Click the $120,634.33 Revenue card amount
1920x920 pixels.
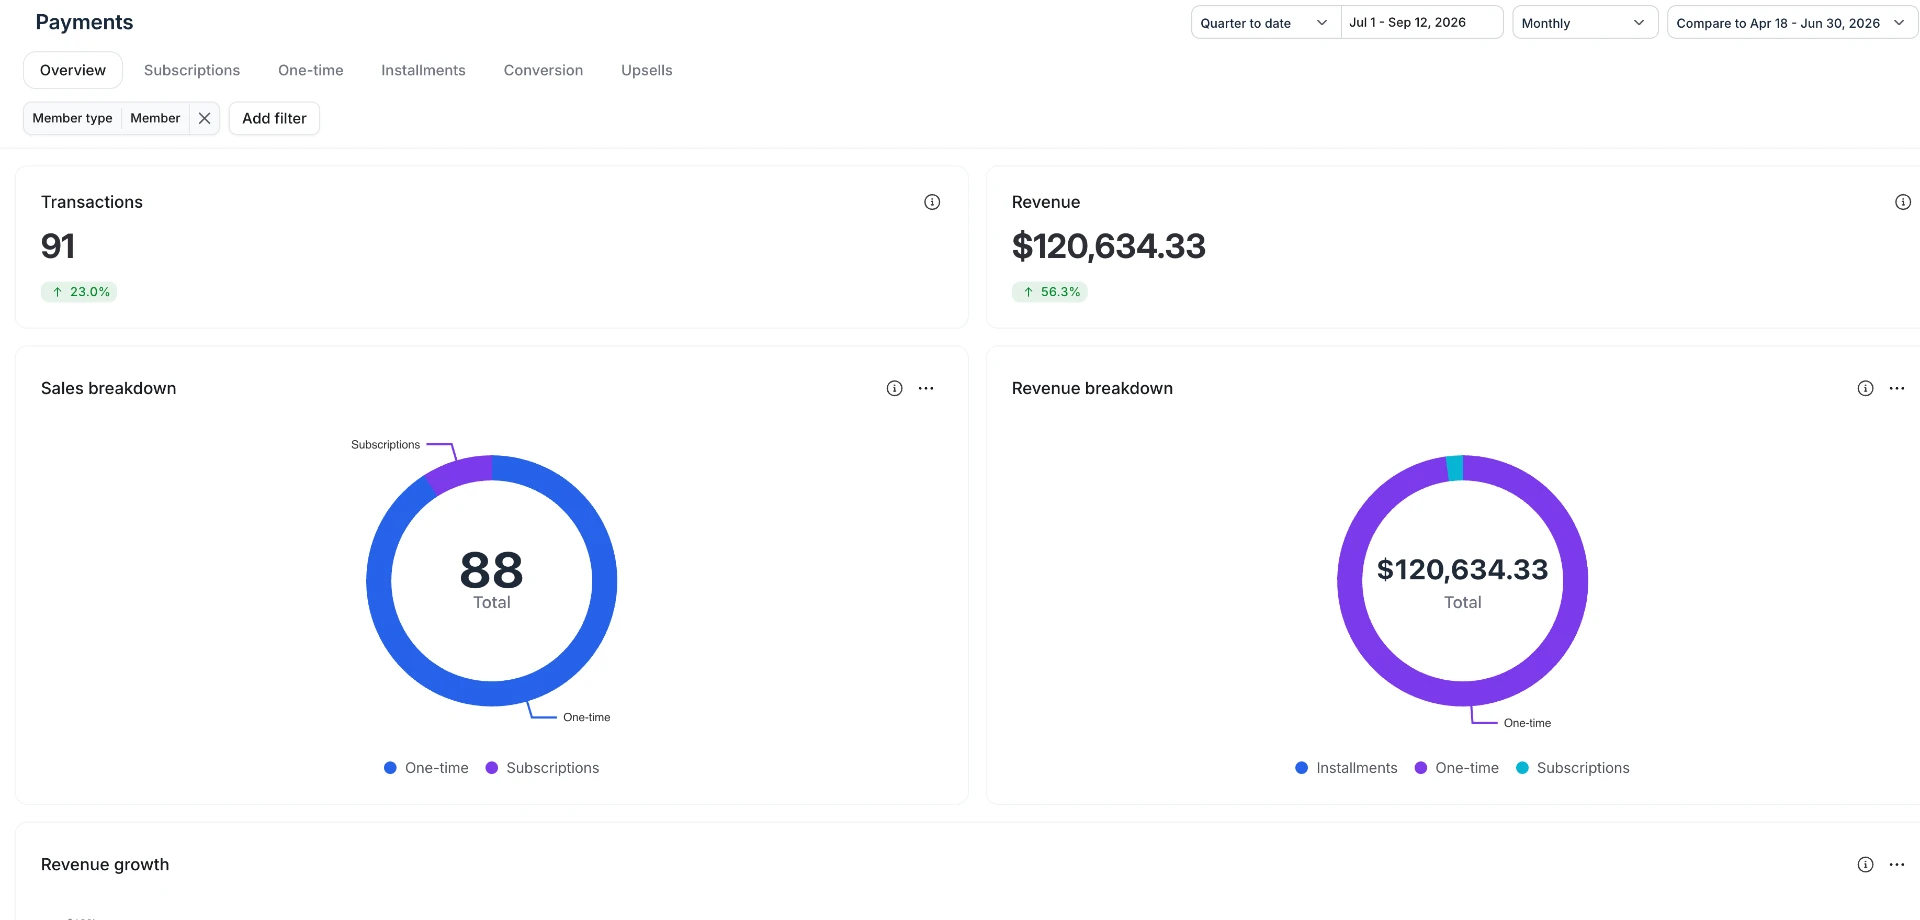pos(1109,246)
